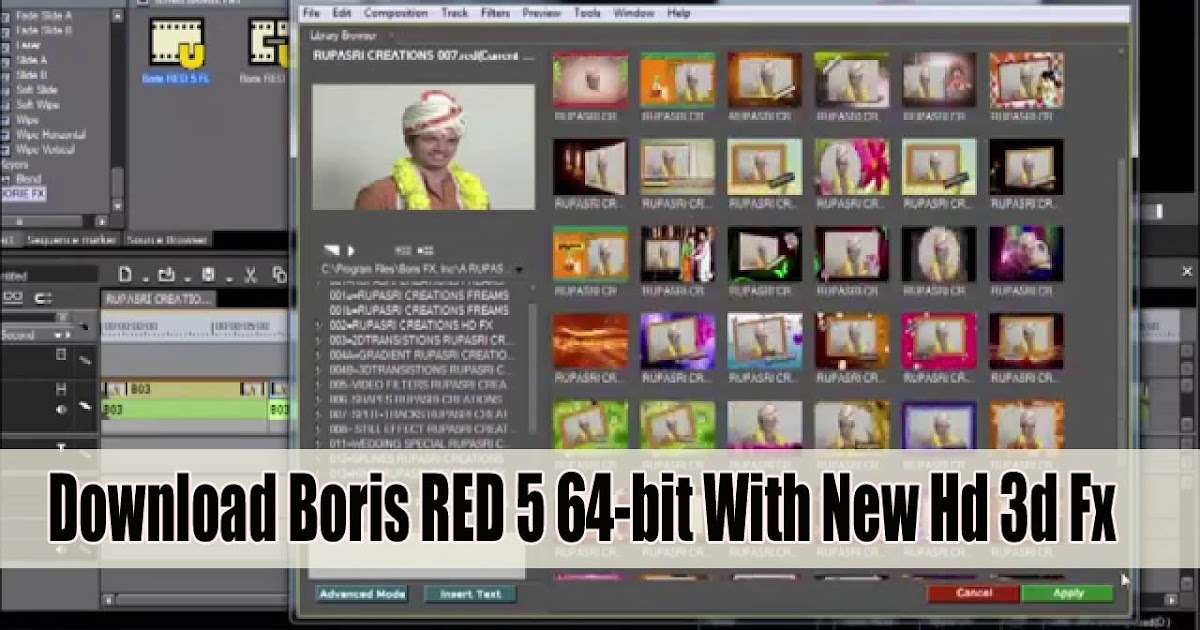Click the Open project icon in timeline toolbar
This screenshot has height=630, width=1200.
click(167, 274)
